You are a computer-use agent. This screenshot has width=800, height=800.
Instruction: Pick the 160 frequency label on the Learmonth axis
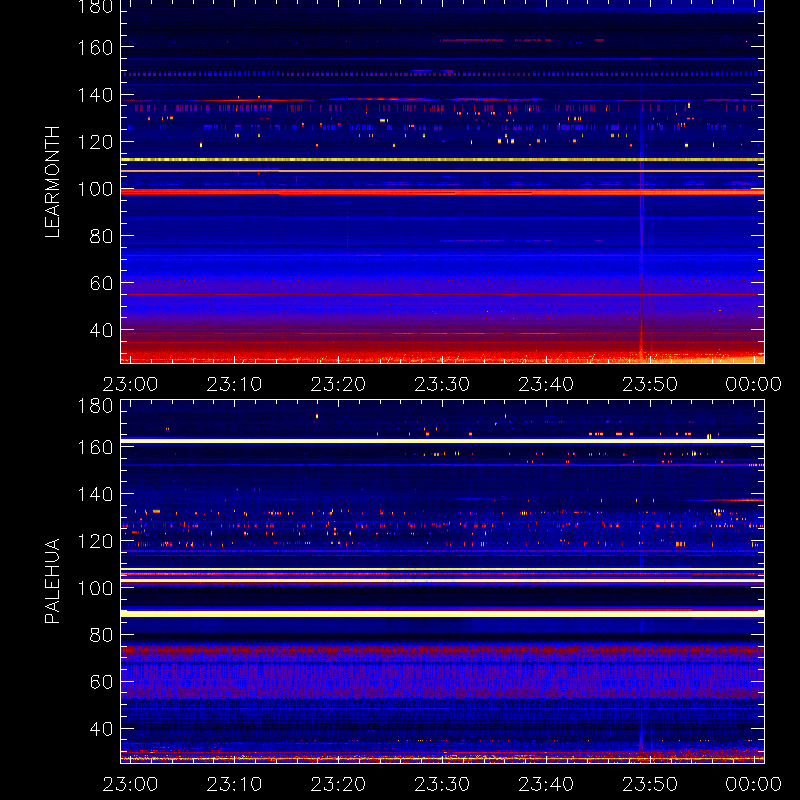tap(95, 48)
